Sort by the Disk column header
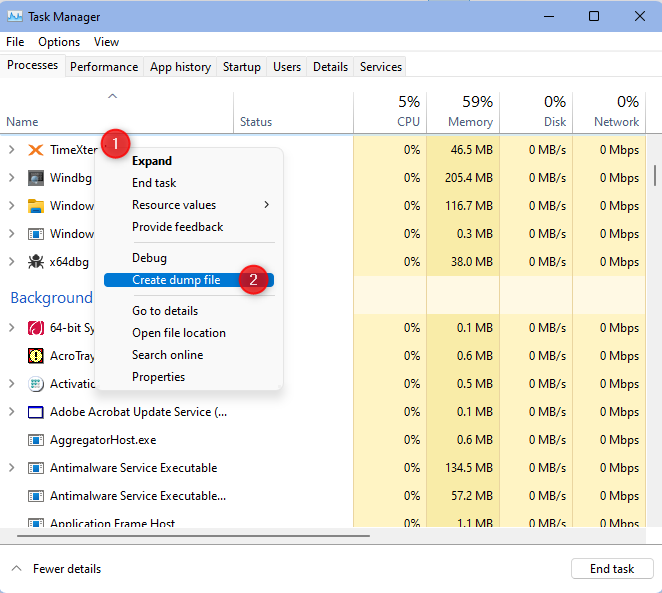The image size is (662, 593). click(x=536, y=113)
